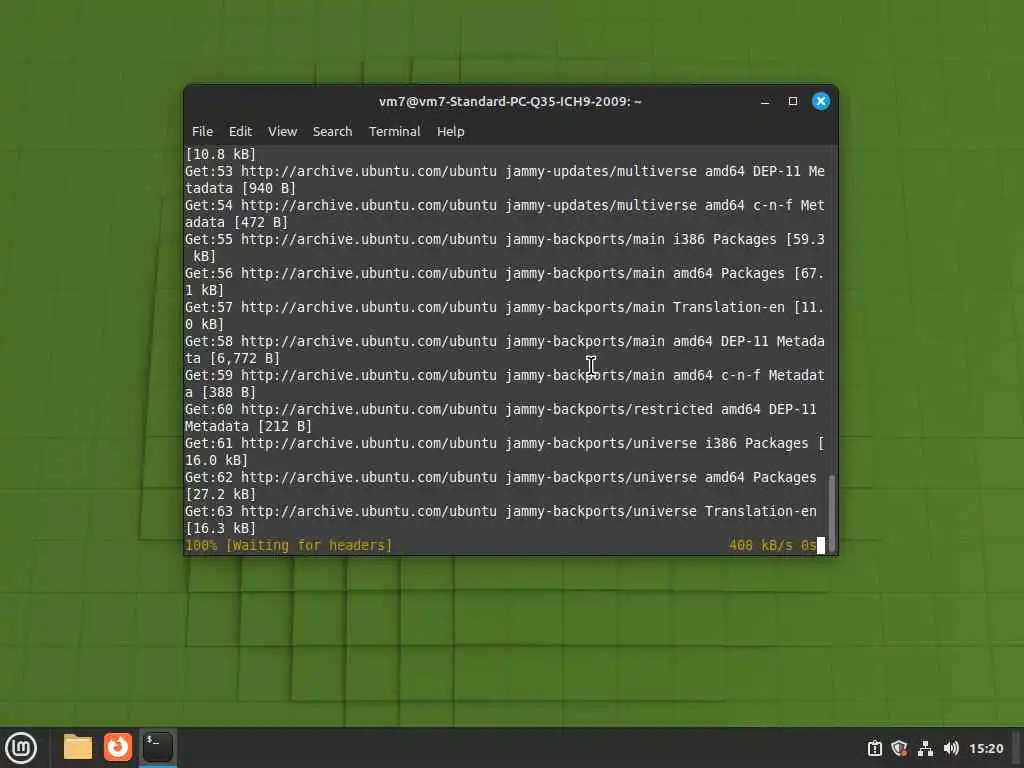Open the Linux Mint start menu

click(21, 747)
